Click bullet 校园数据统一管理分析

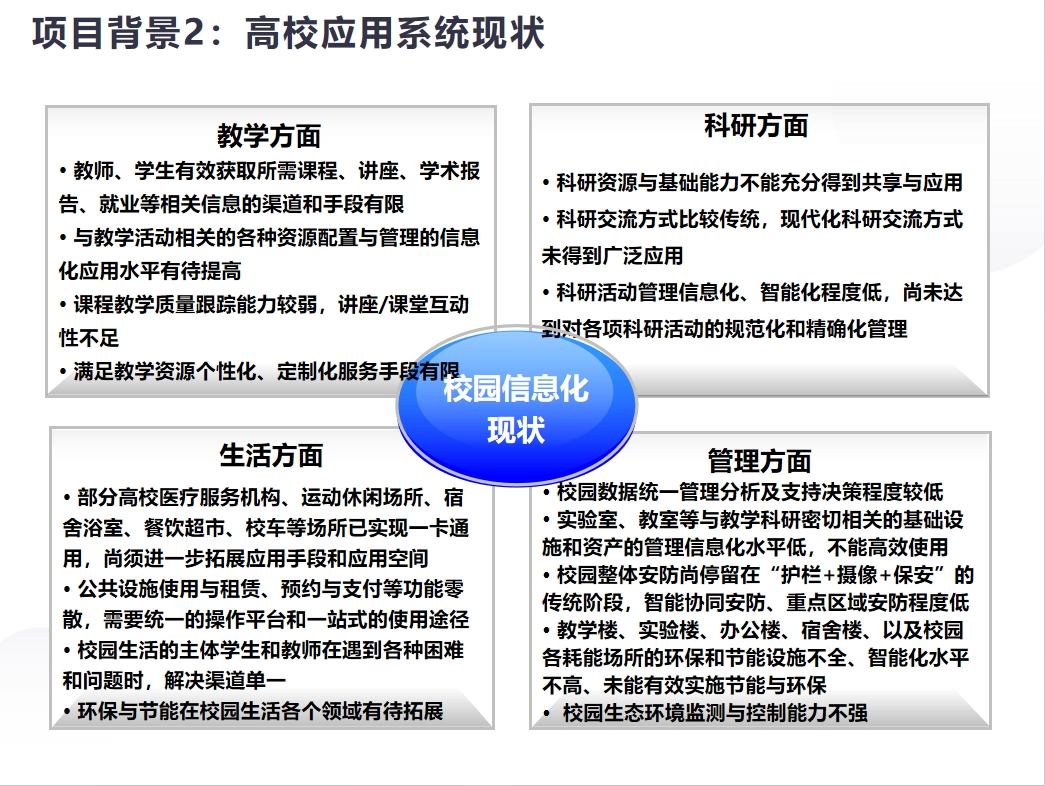tap(743, 492)
